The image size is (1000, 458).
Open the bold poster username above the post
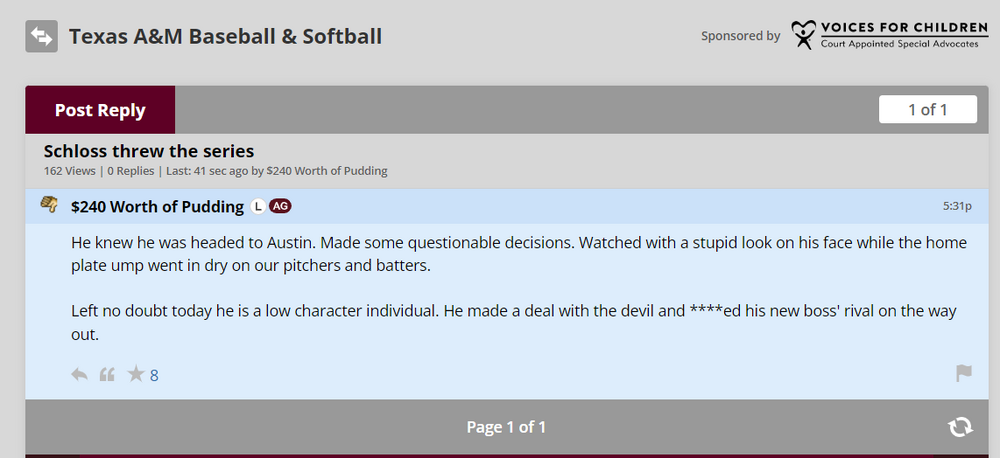157,207
